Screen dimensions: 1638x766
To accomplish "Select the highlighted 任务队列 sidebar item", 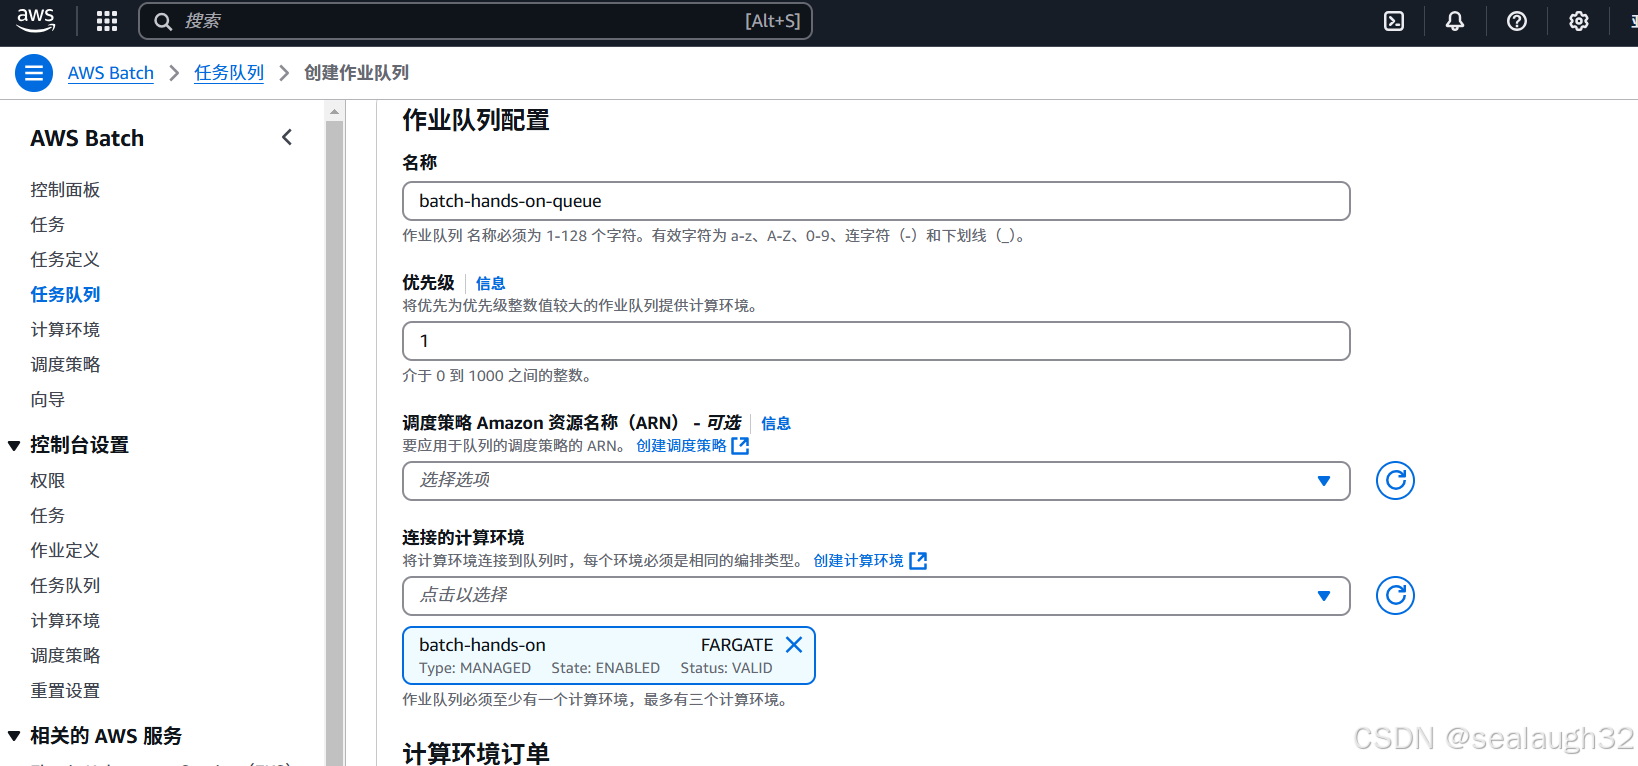I will click(65, 295).
